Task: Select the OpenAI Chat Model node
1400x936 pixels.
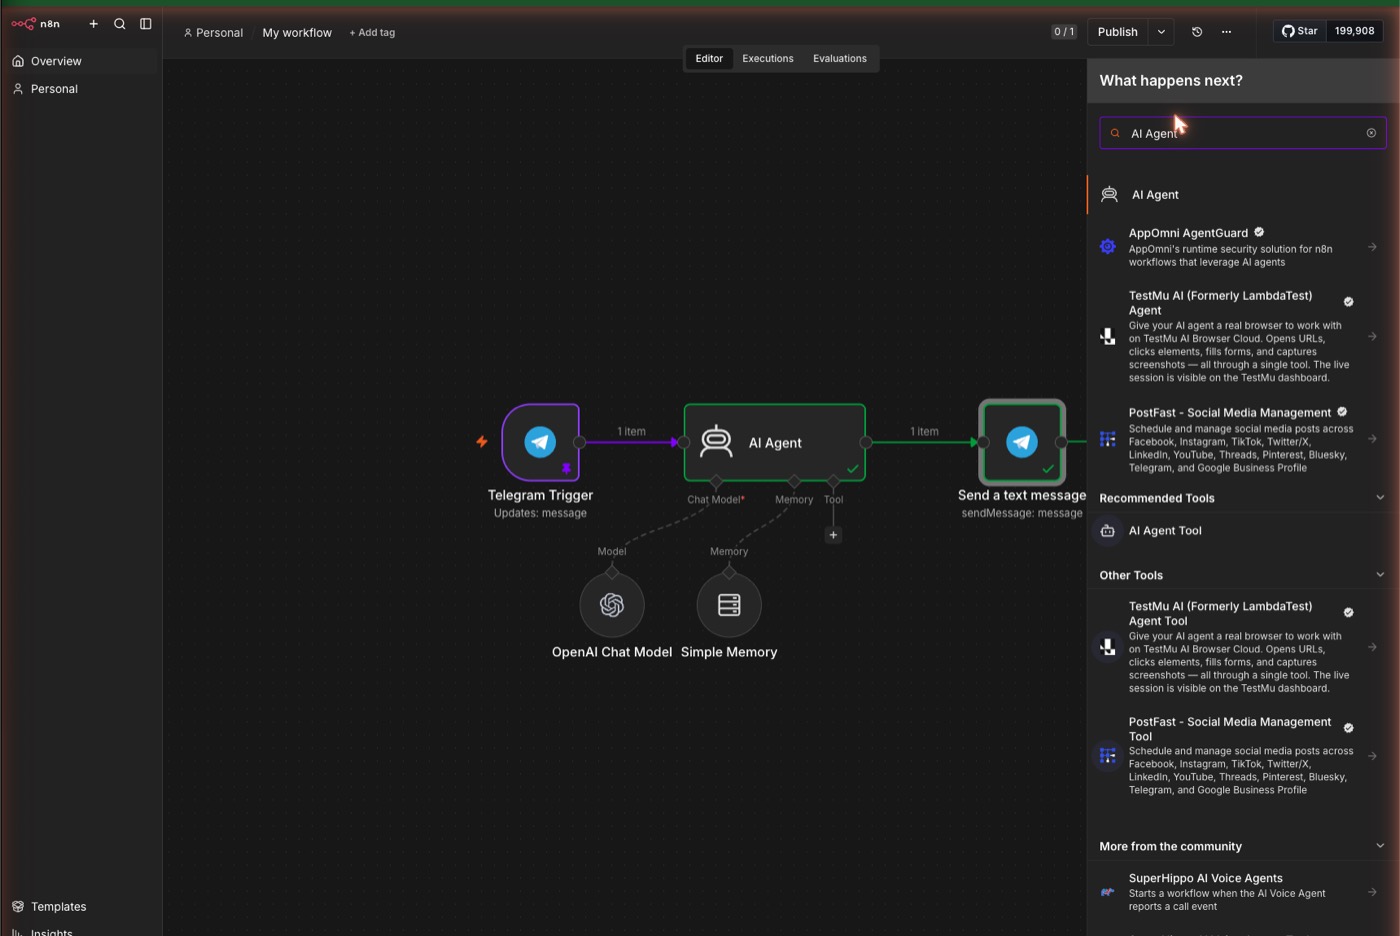Action: pos(612,605)
